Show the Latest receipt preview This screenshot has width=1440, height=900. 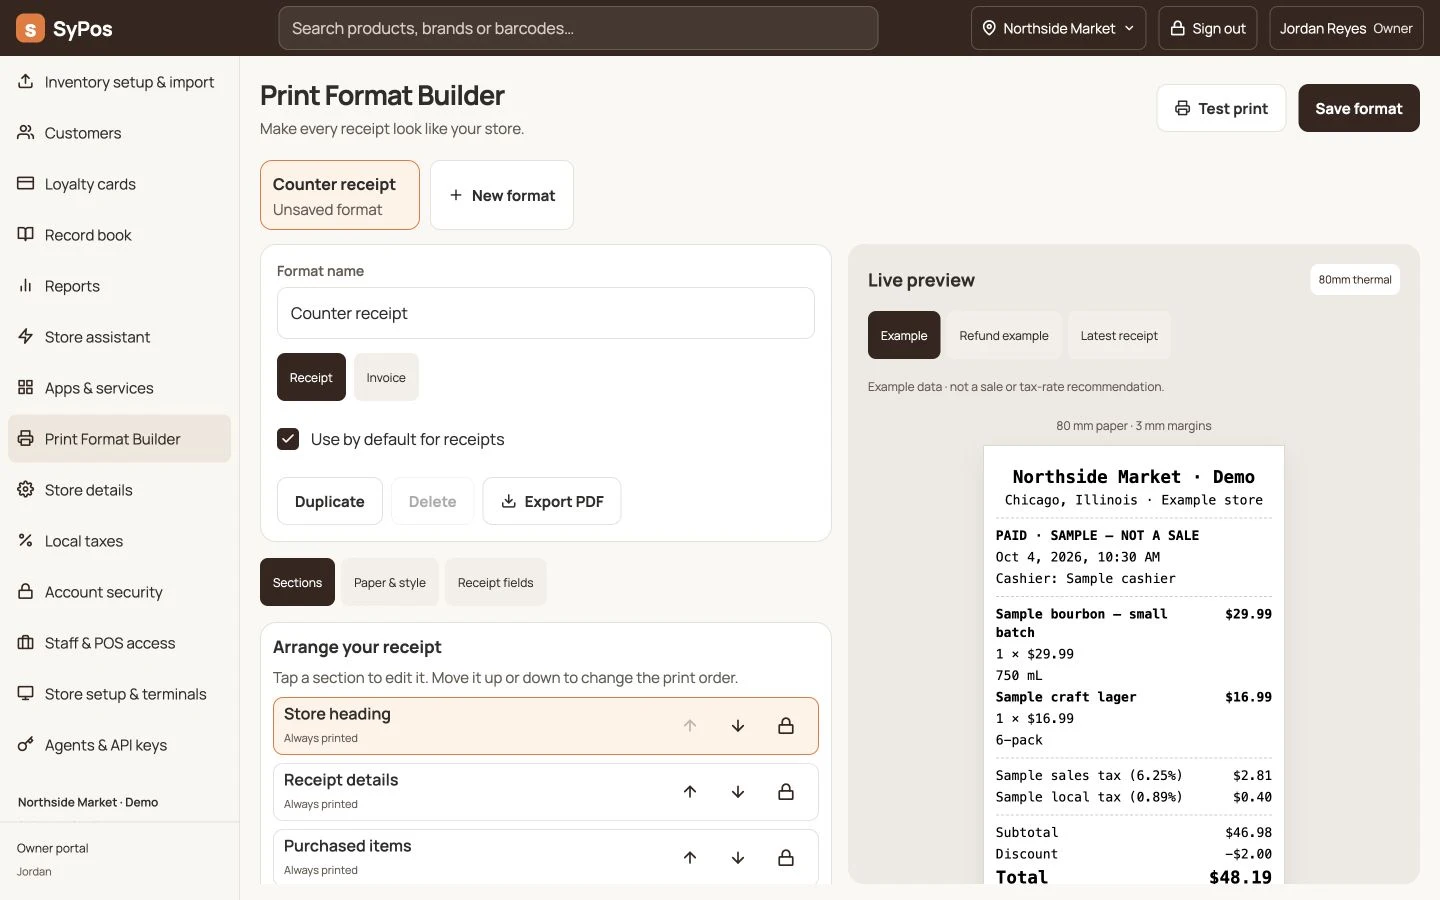point(1119,335)
